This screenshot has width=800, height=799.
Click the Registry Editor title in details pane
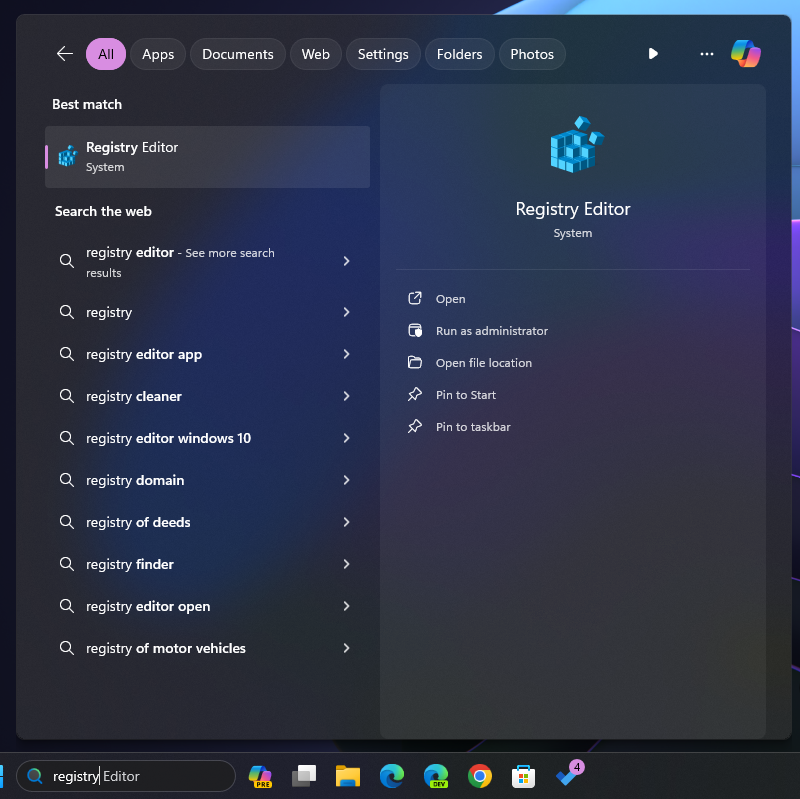(x=572, y=209)
